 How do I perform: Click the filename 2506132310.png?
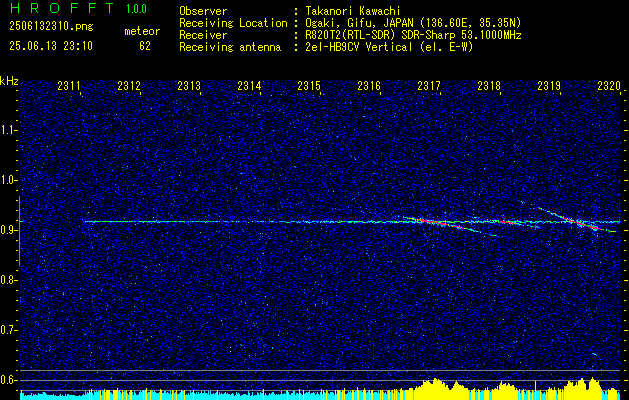point(51,26)
